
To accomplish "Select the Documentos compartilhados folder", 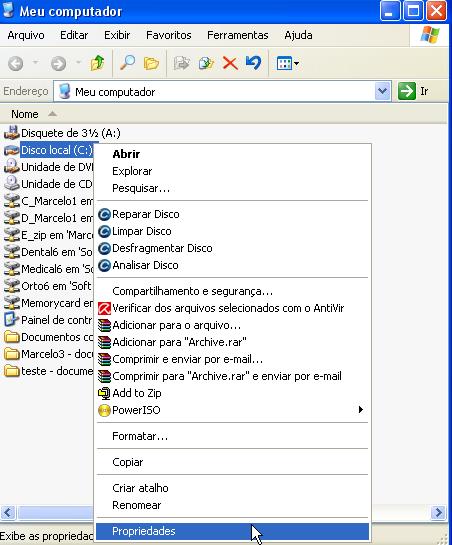I will click(49, 337).
